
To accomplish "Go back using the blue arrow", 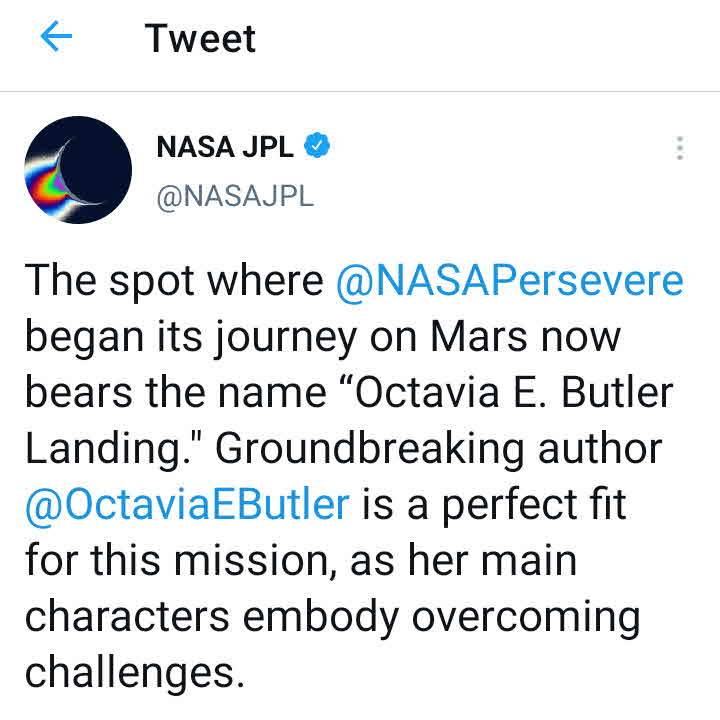I will pyautogui.click(x=57, y=39).
